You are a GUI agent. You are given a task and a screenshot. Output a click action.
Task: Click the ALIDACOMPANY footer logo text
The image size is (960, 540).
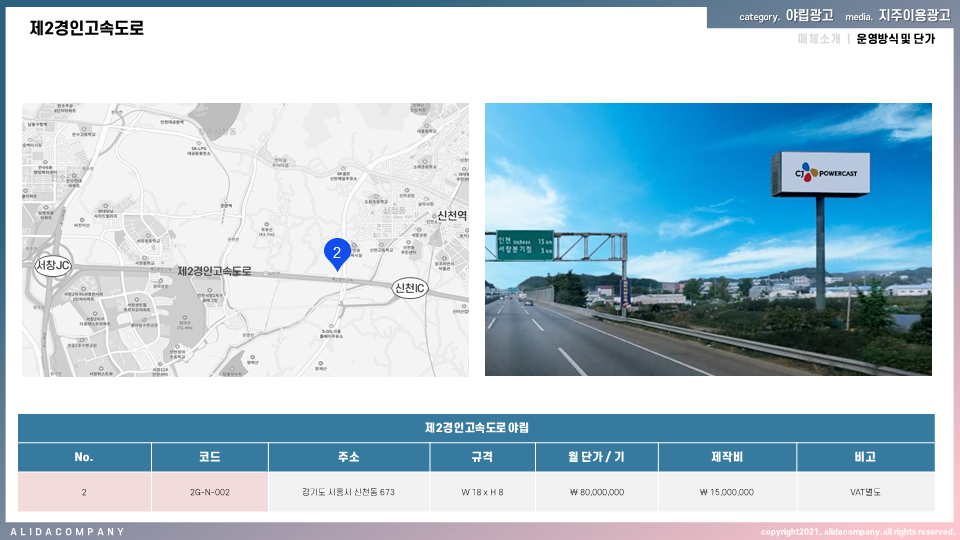click(x=68, y=531)
